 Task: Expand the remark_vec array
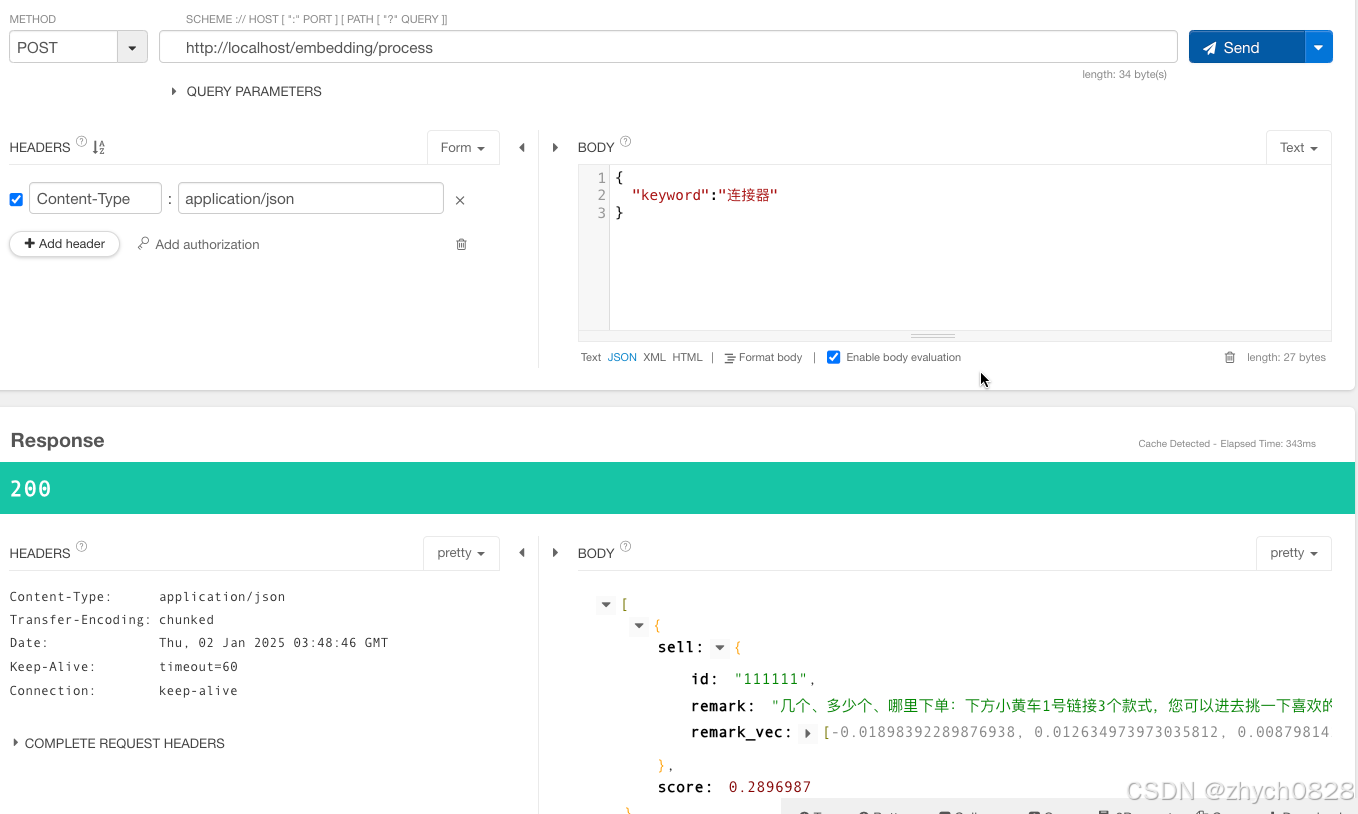pos(808,733)
